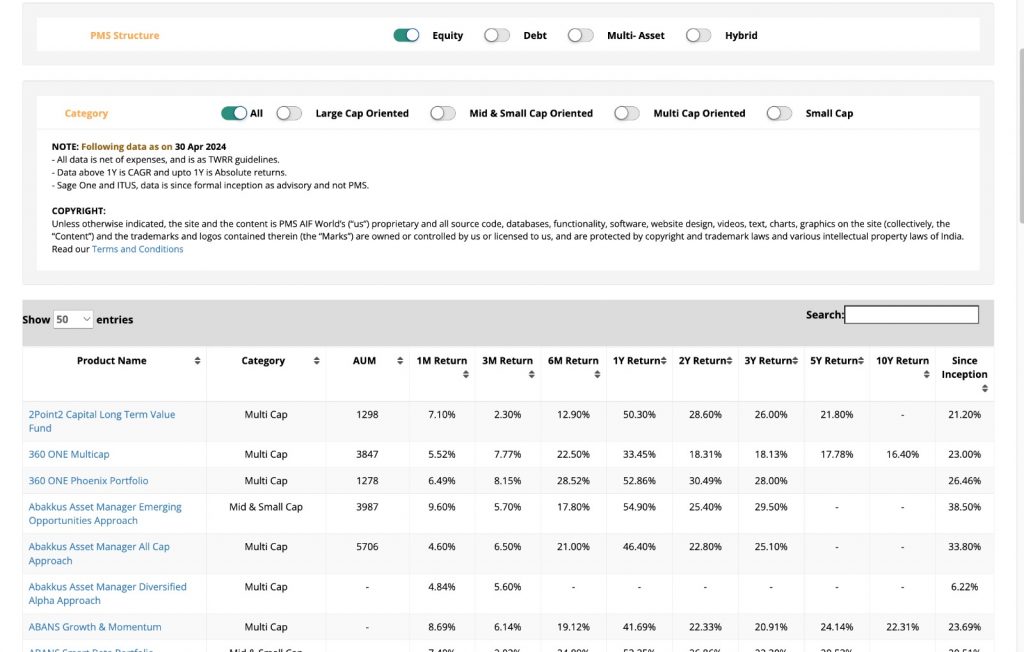Enable the Large Cap Oriented toggle
The height and width of the screenshot is (652, 1024).
click(289, 113)
